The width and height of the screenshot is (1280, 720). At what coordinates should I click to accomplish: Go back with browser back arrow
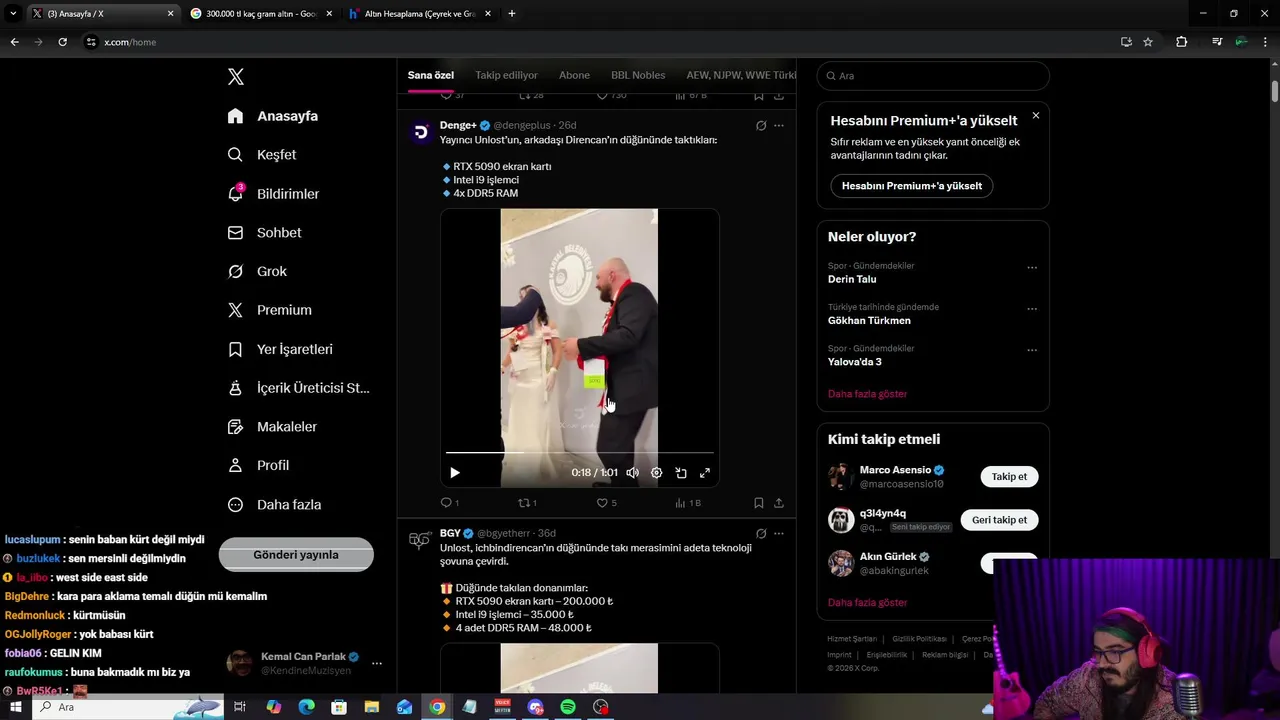14,42
